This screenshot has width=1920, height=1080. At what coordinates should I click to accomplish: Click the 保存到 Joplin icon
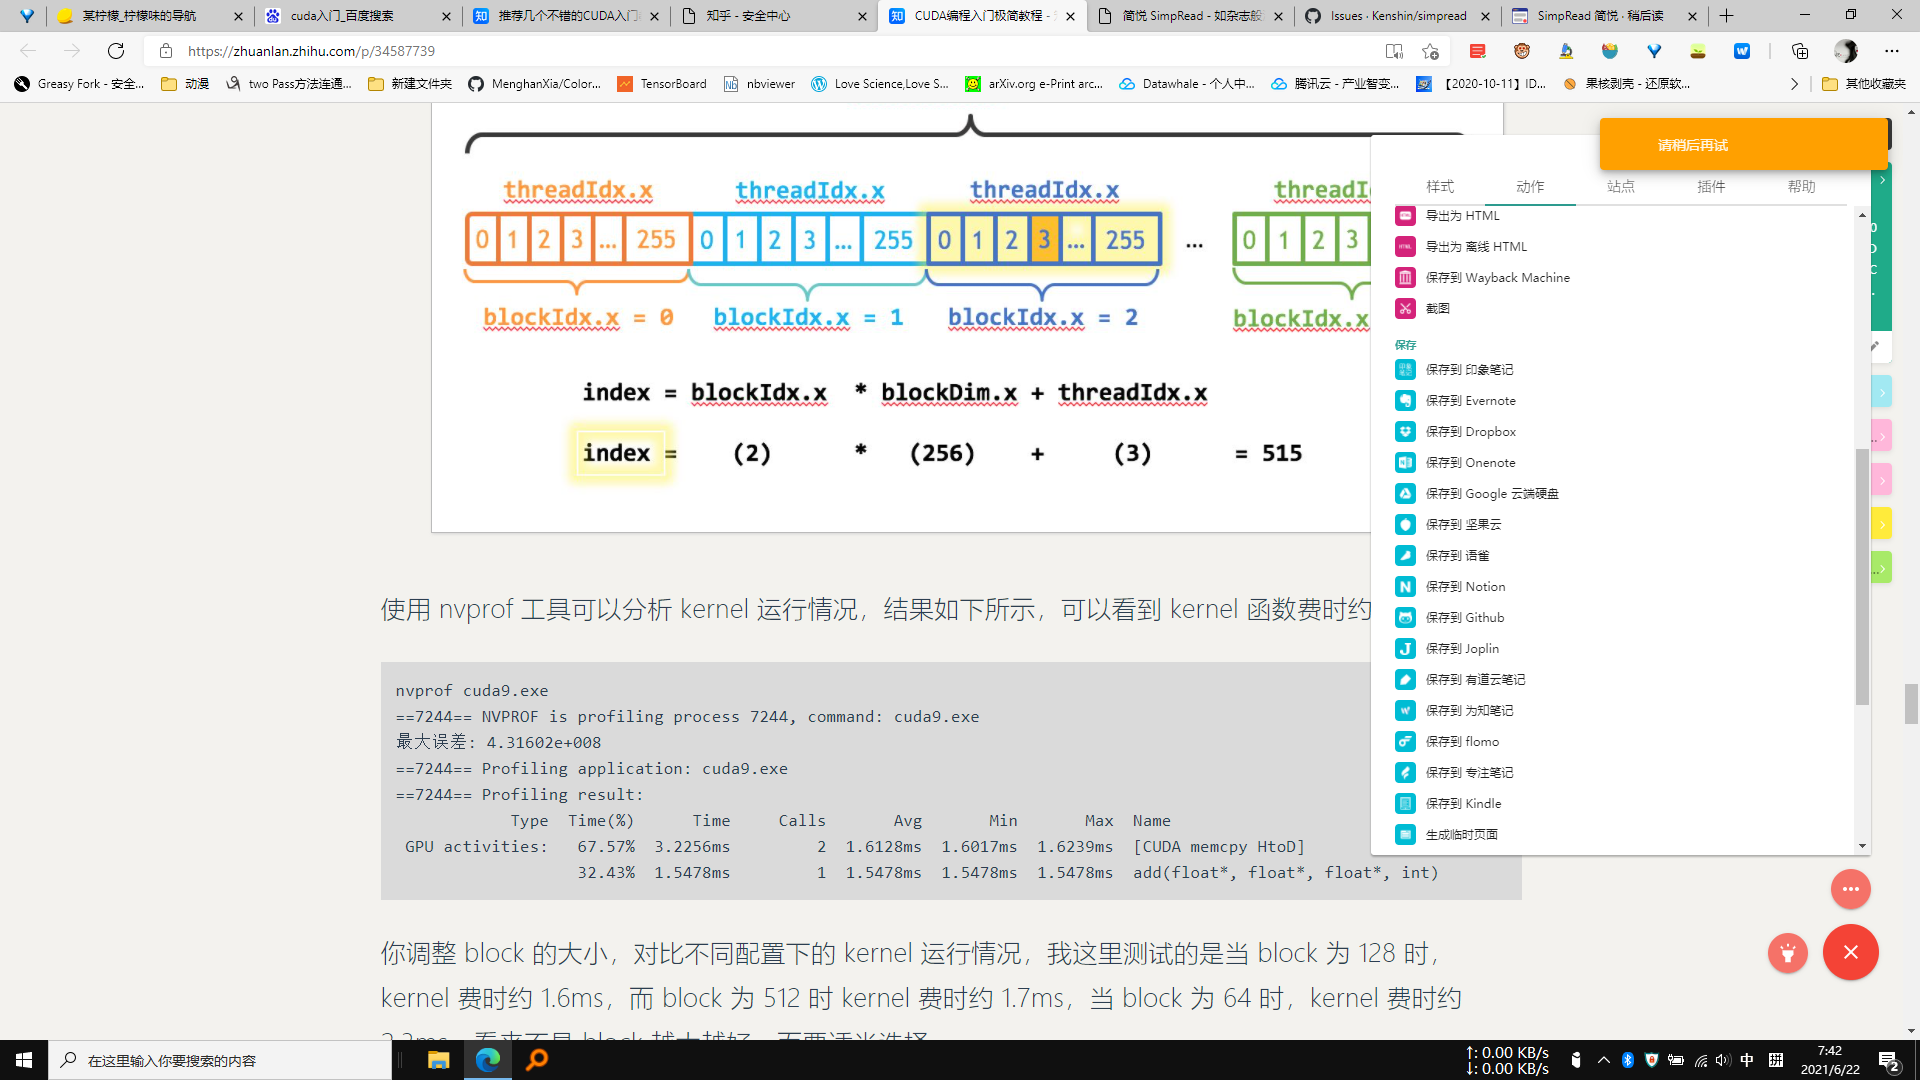click(x=1405, y=649)
